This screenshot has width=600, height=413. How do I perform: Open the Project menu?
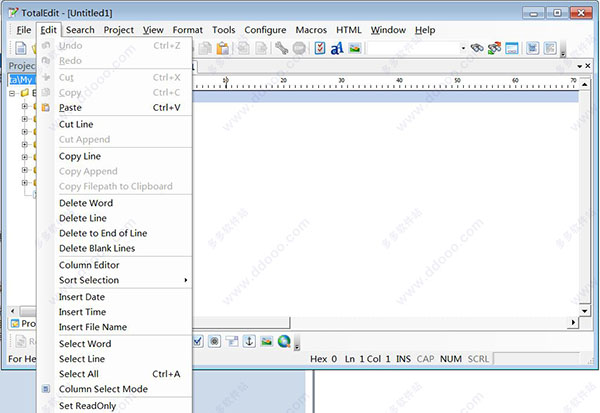pyautogui.click(x=119, y=30)
